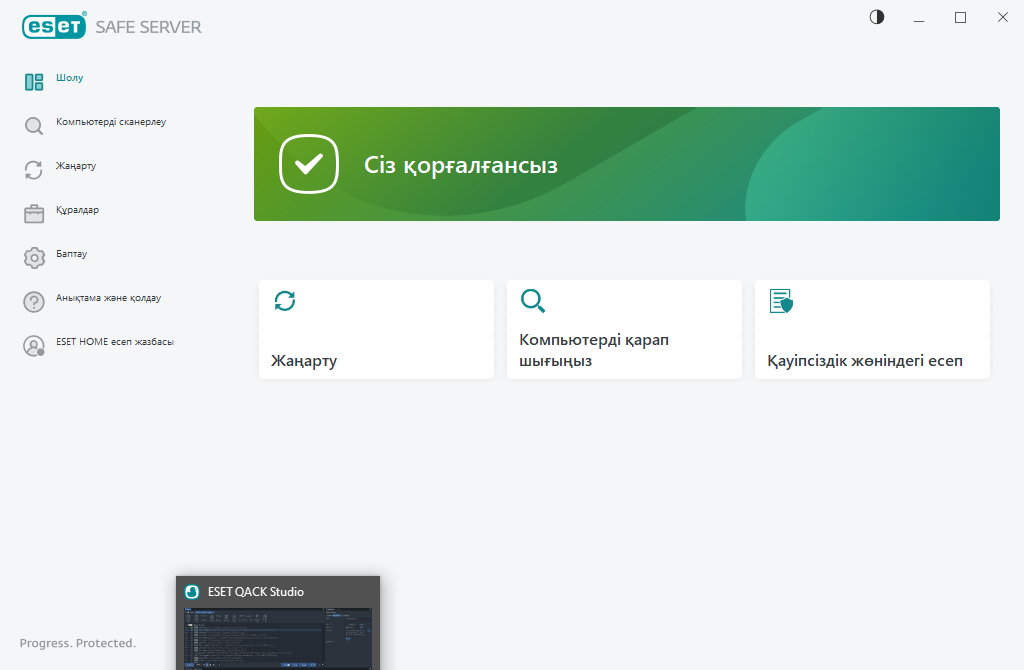
Task: Click the magnifier icon on the scan card
Action: (533, 301)
